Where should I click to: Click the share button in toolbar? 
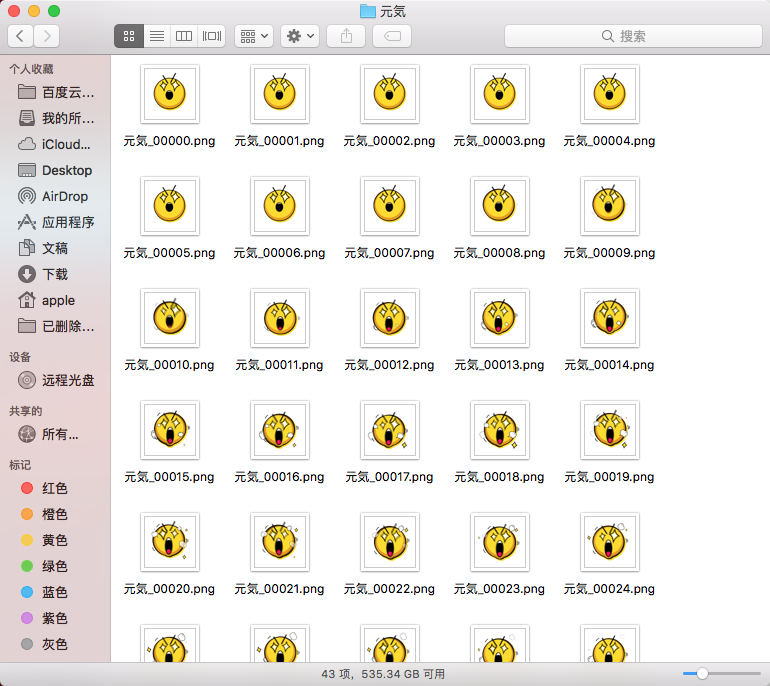(x=347, y=36)
